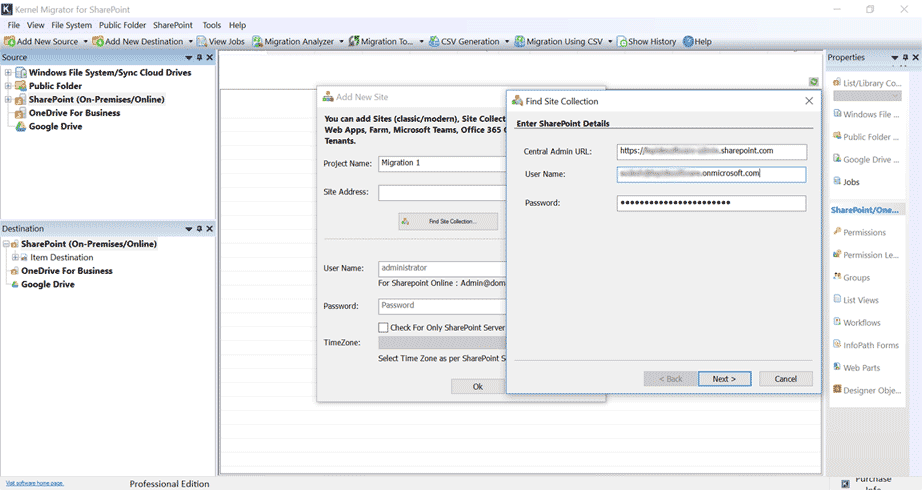The height and width of the screenshot is (490, 922).
Task: Click the Help globe icon in toolbar
Action: [688, 42]
